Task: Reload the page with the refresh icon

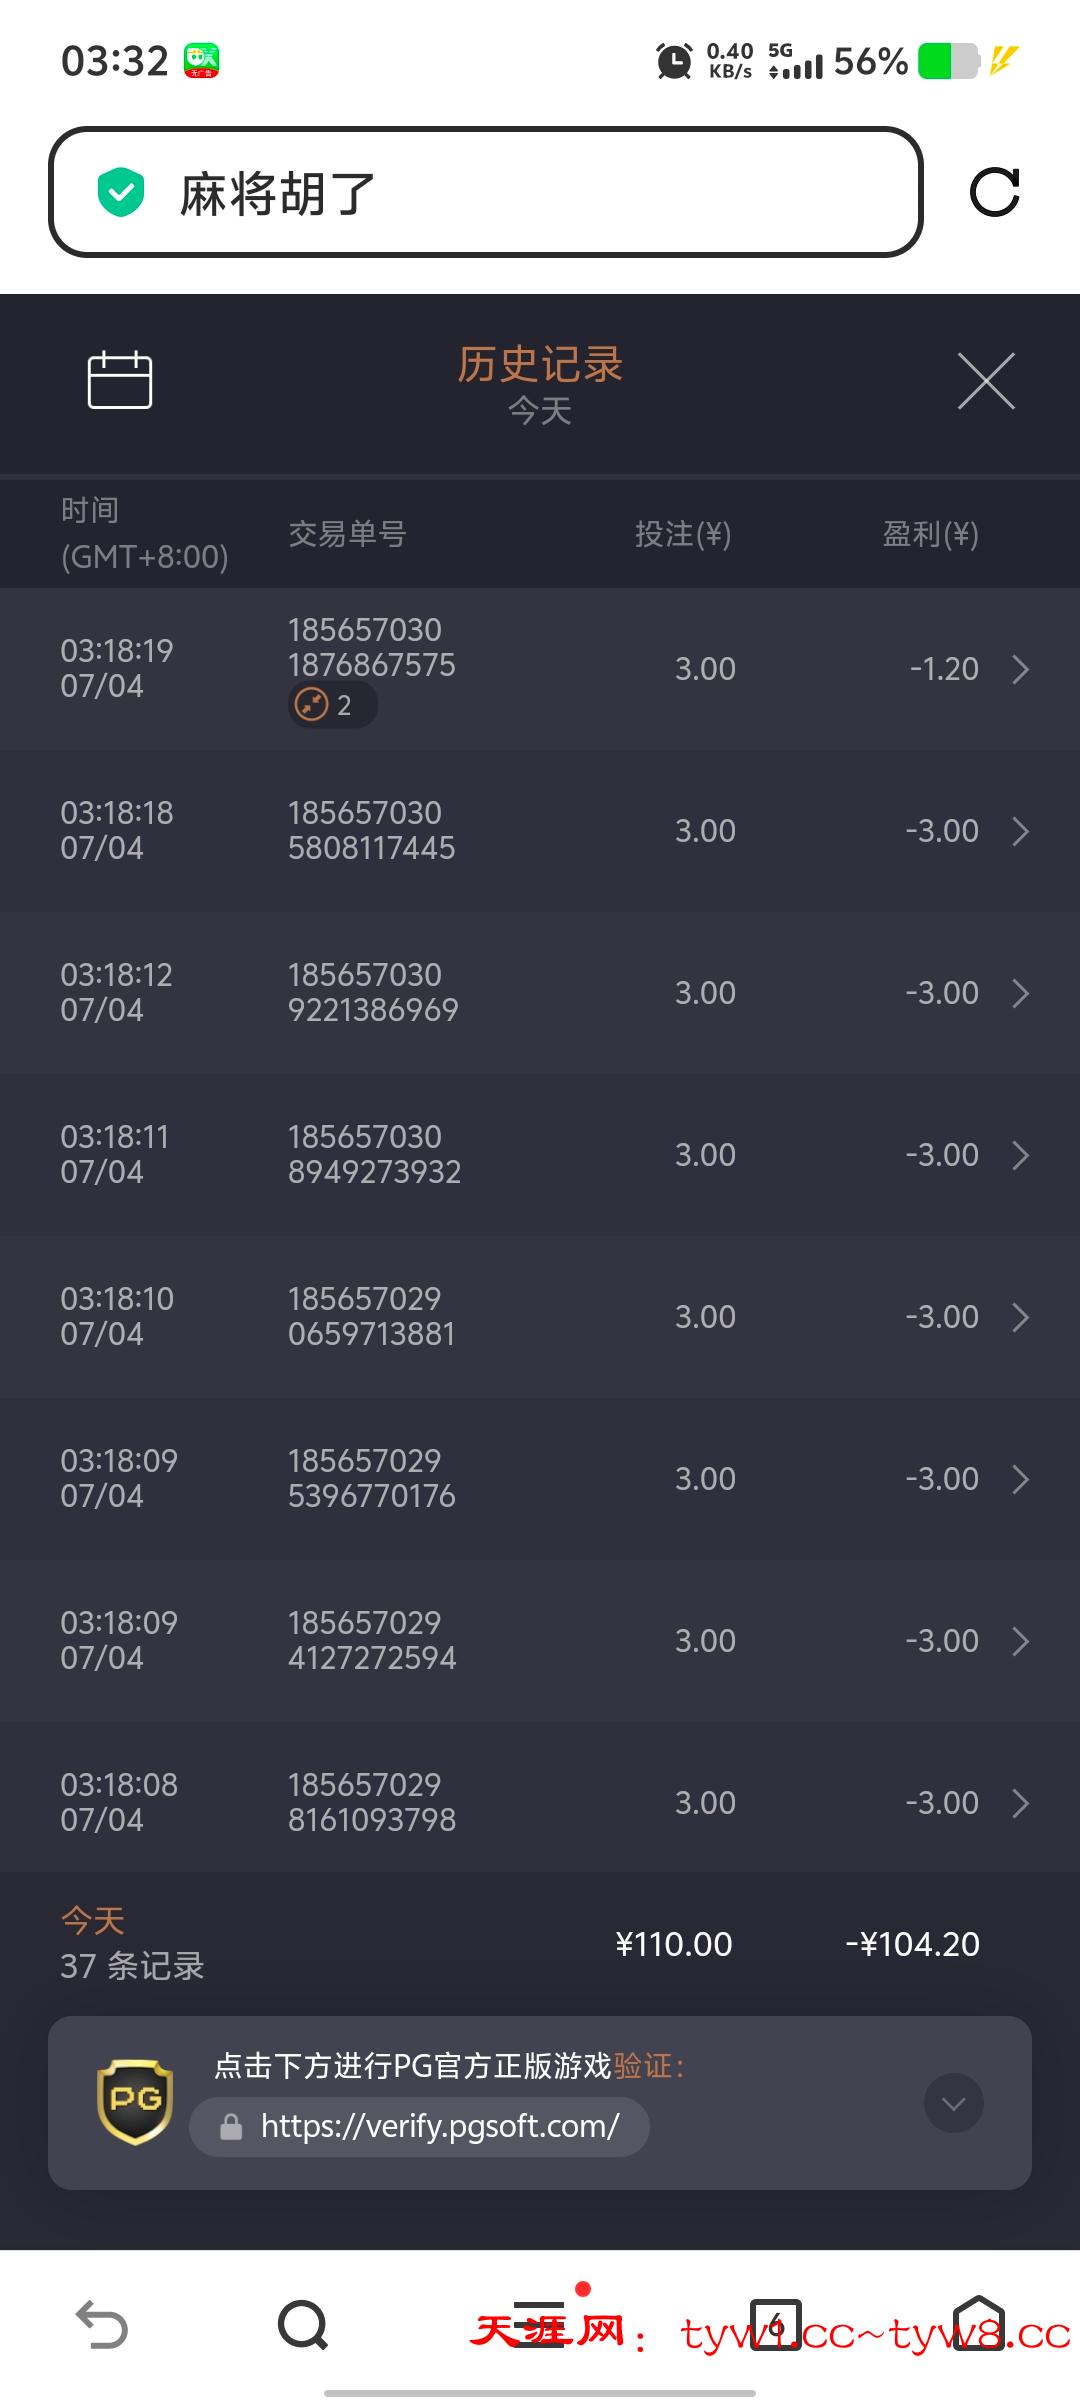Action: click(x=994, y=192)
